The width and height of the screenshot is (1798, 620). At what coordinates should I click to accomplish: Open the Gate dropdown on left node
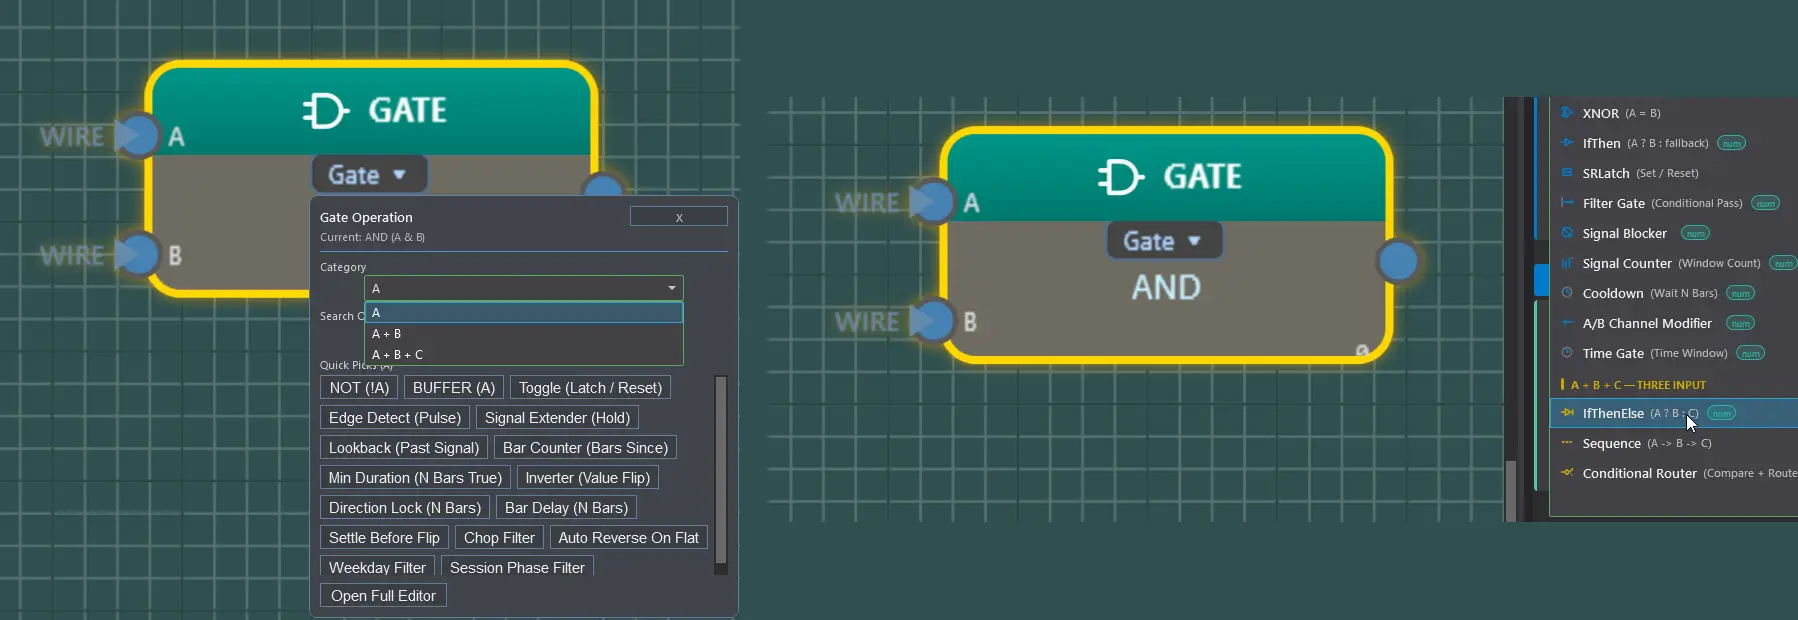[369, 175]
